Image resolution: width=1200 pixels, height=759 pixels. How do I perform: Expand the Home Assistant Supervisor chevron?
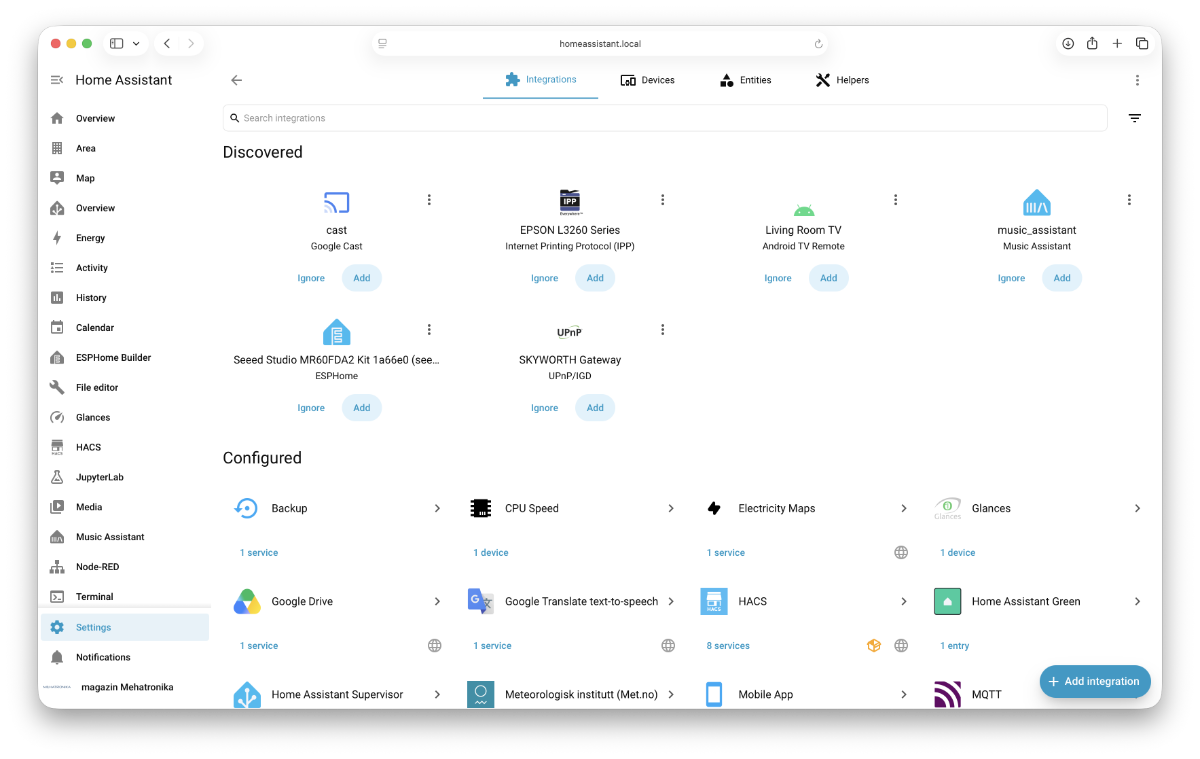click(437, 694)
